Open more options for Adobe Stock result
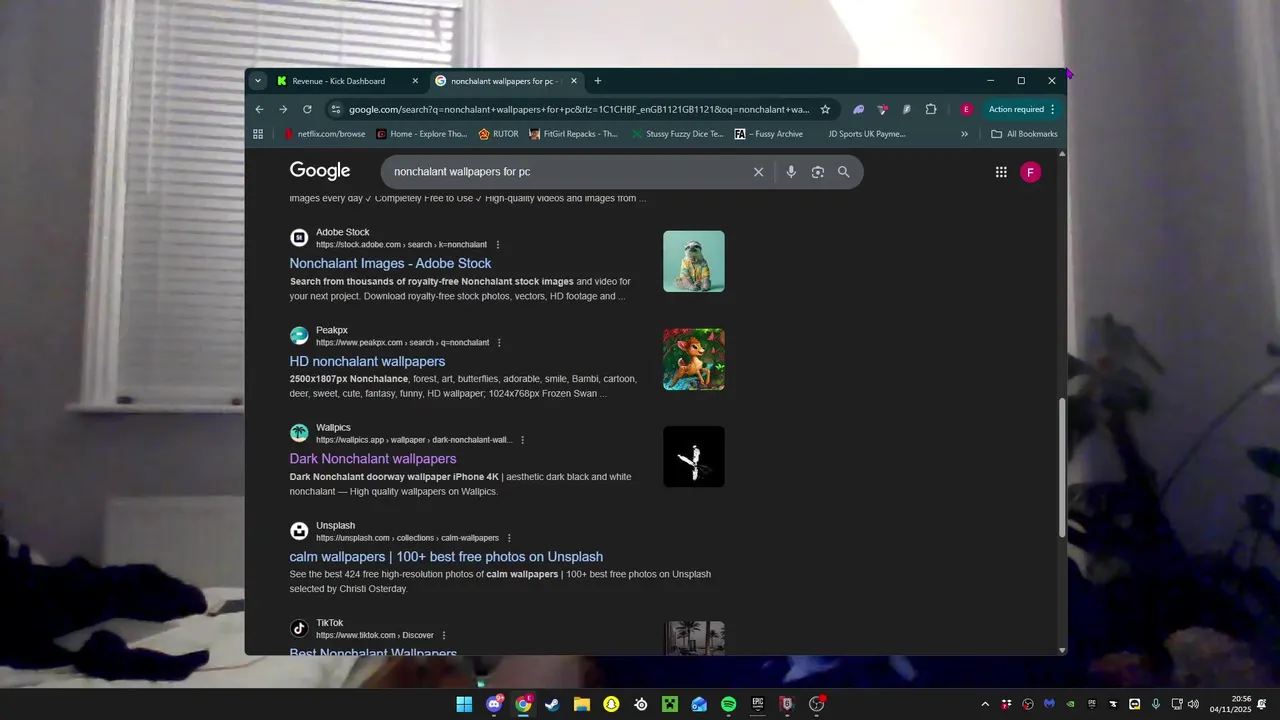 click(x=498, y=245)
